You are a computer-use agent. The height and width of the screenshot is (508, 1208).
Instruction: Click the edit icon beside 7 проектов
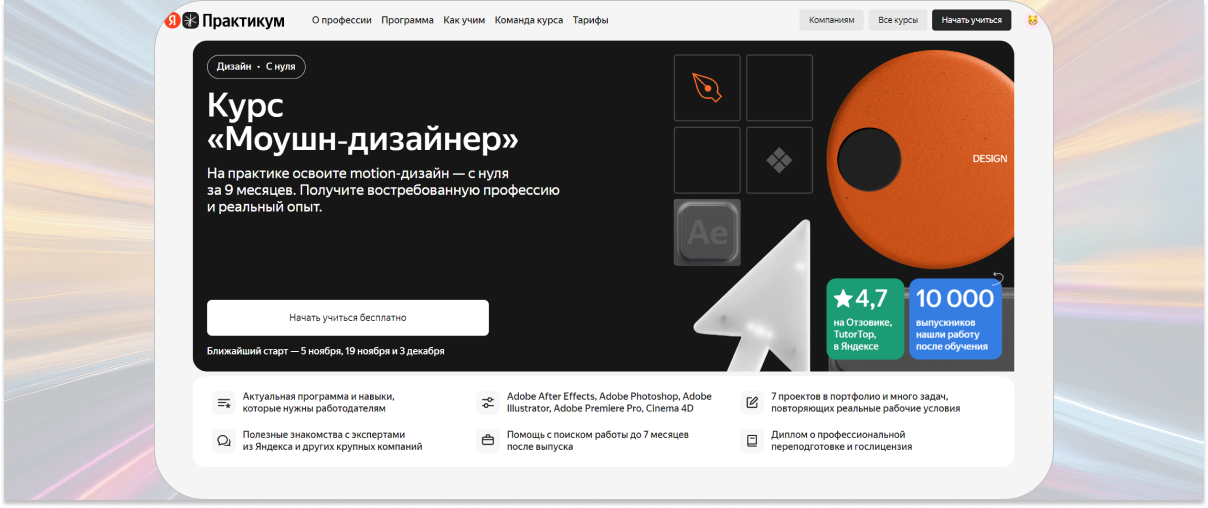pyautogui.click(x=752, y=403)
